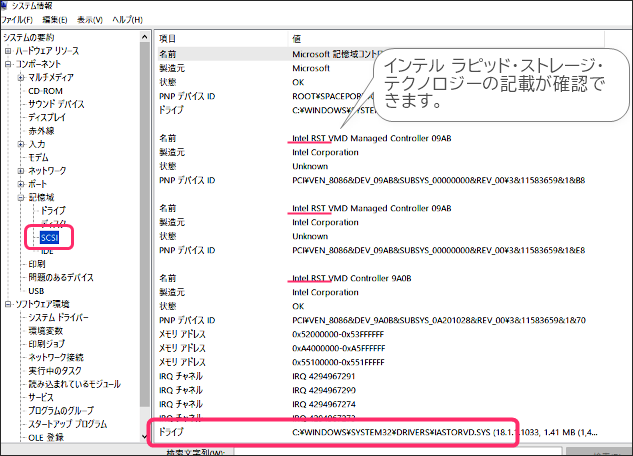
Task: Click the IRQ 4294967274 value
Action: pyautogui.click(x=324, y=404)
